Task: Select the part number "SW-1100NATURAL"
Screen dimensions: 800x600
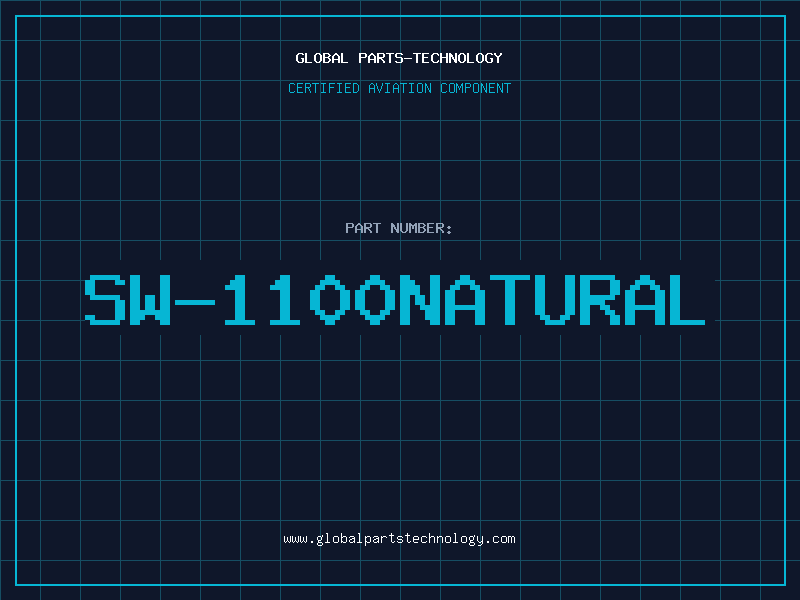Action: tap(395, 300)
